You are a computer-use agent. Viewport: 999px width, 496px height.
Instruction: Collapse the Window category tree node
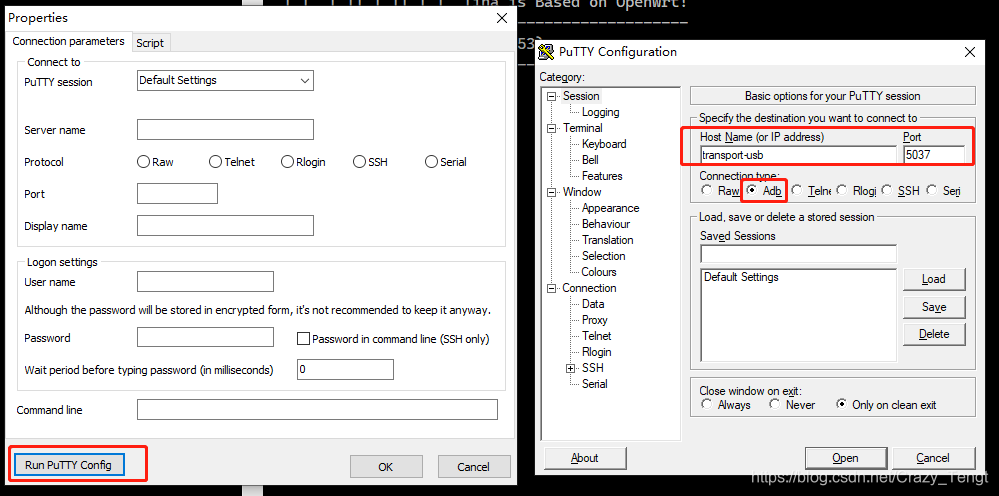(x=552, y=192)
